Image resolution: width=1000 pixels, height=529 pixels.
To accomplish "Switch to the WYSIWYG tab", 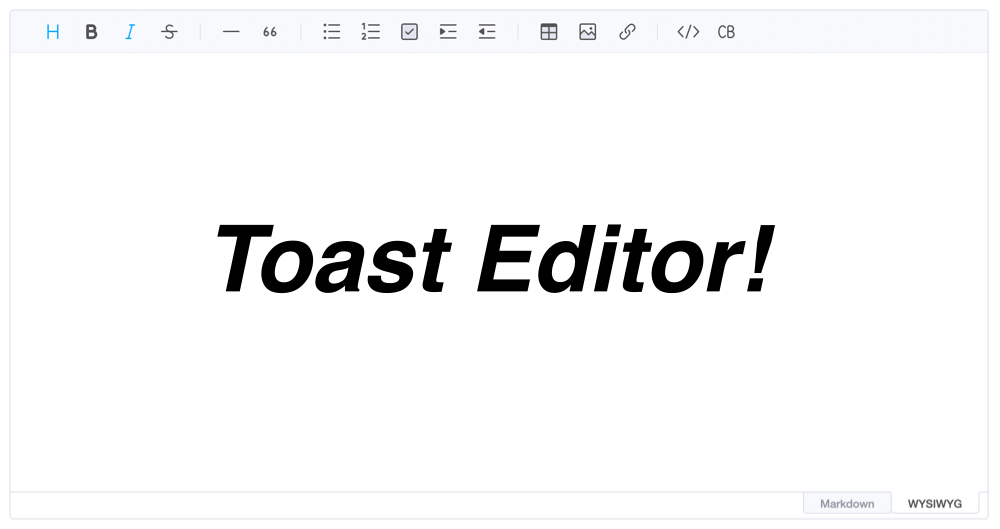I will coord(935,503).
